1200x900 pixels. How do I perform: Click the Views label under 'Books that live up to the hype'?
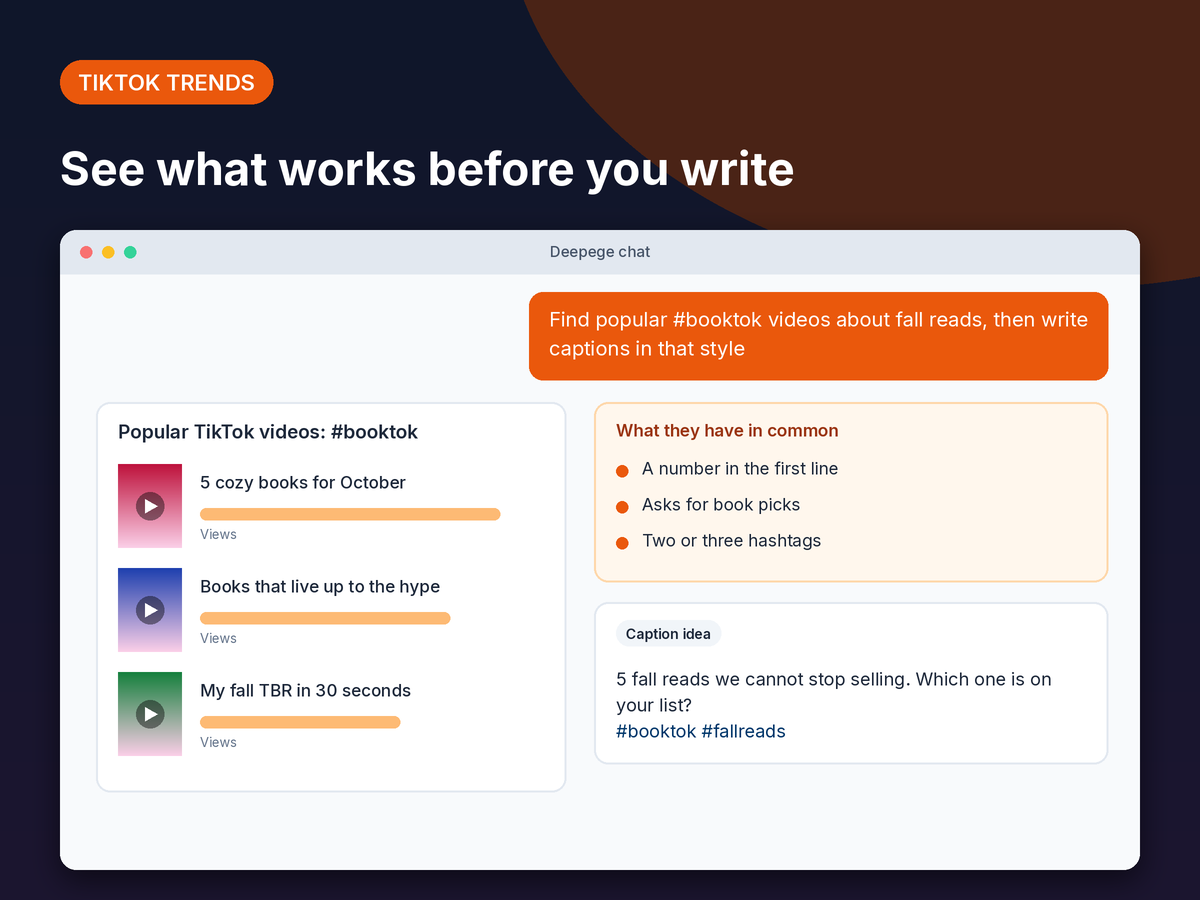tap(218, 638)
